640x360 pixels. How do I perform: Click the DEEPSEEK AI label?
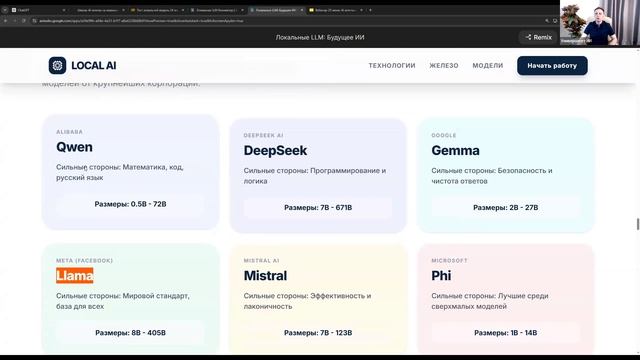(x=263, y=135)
